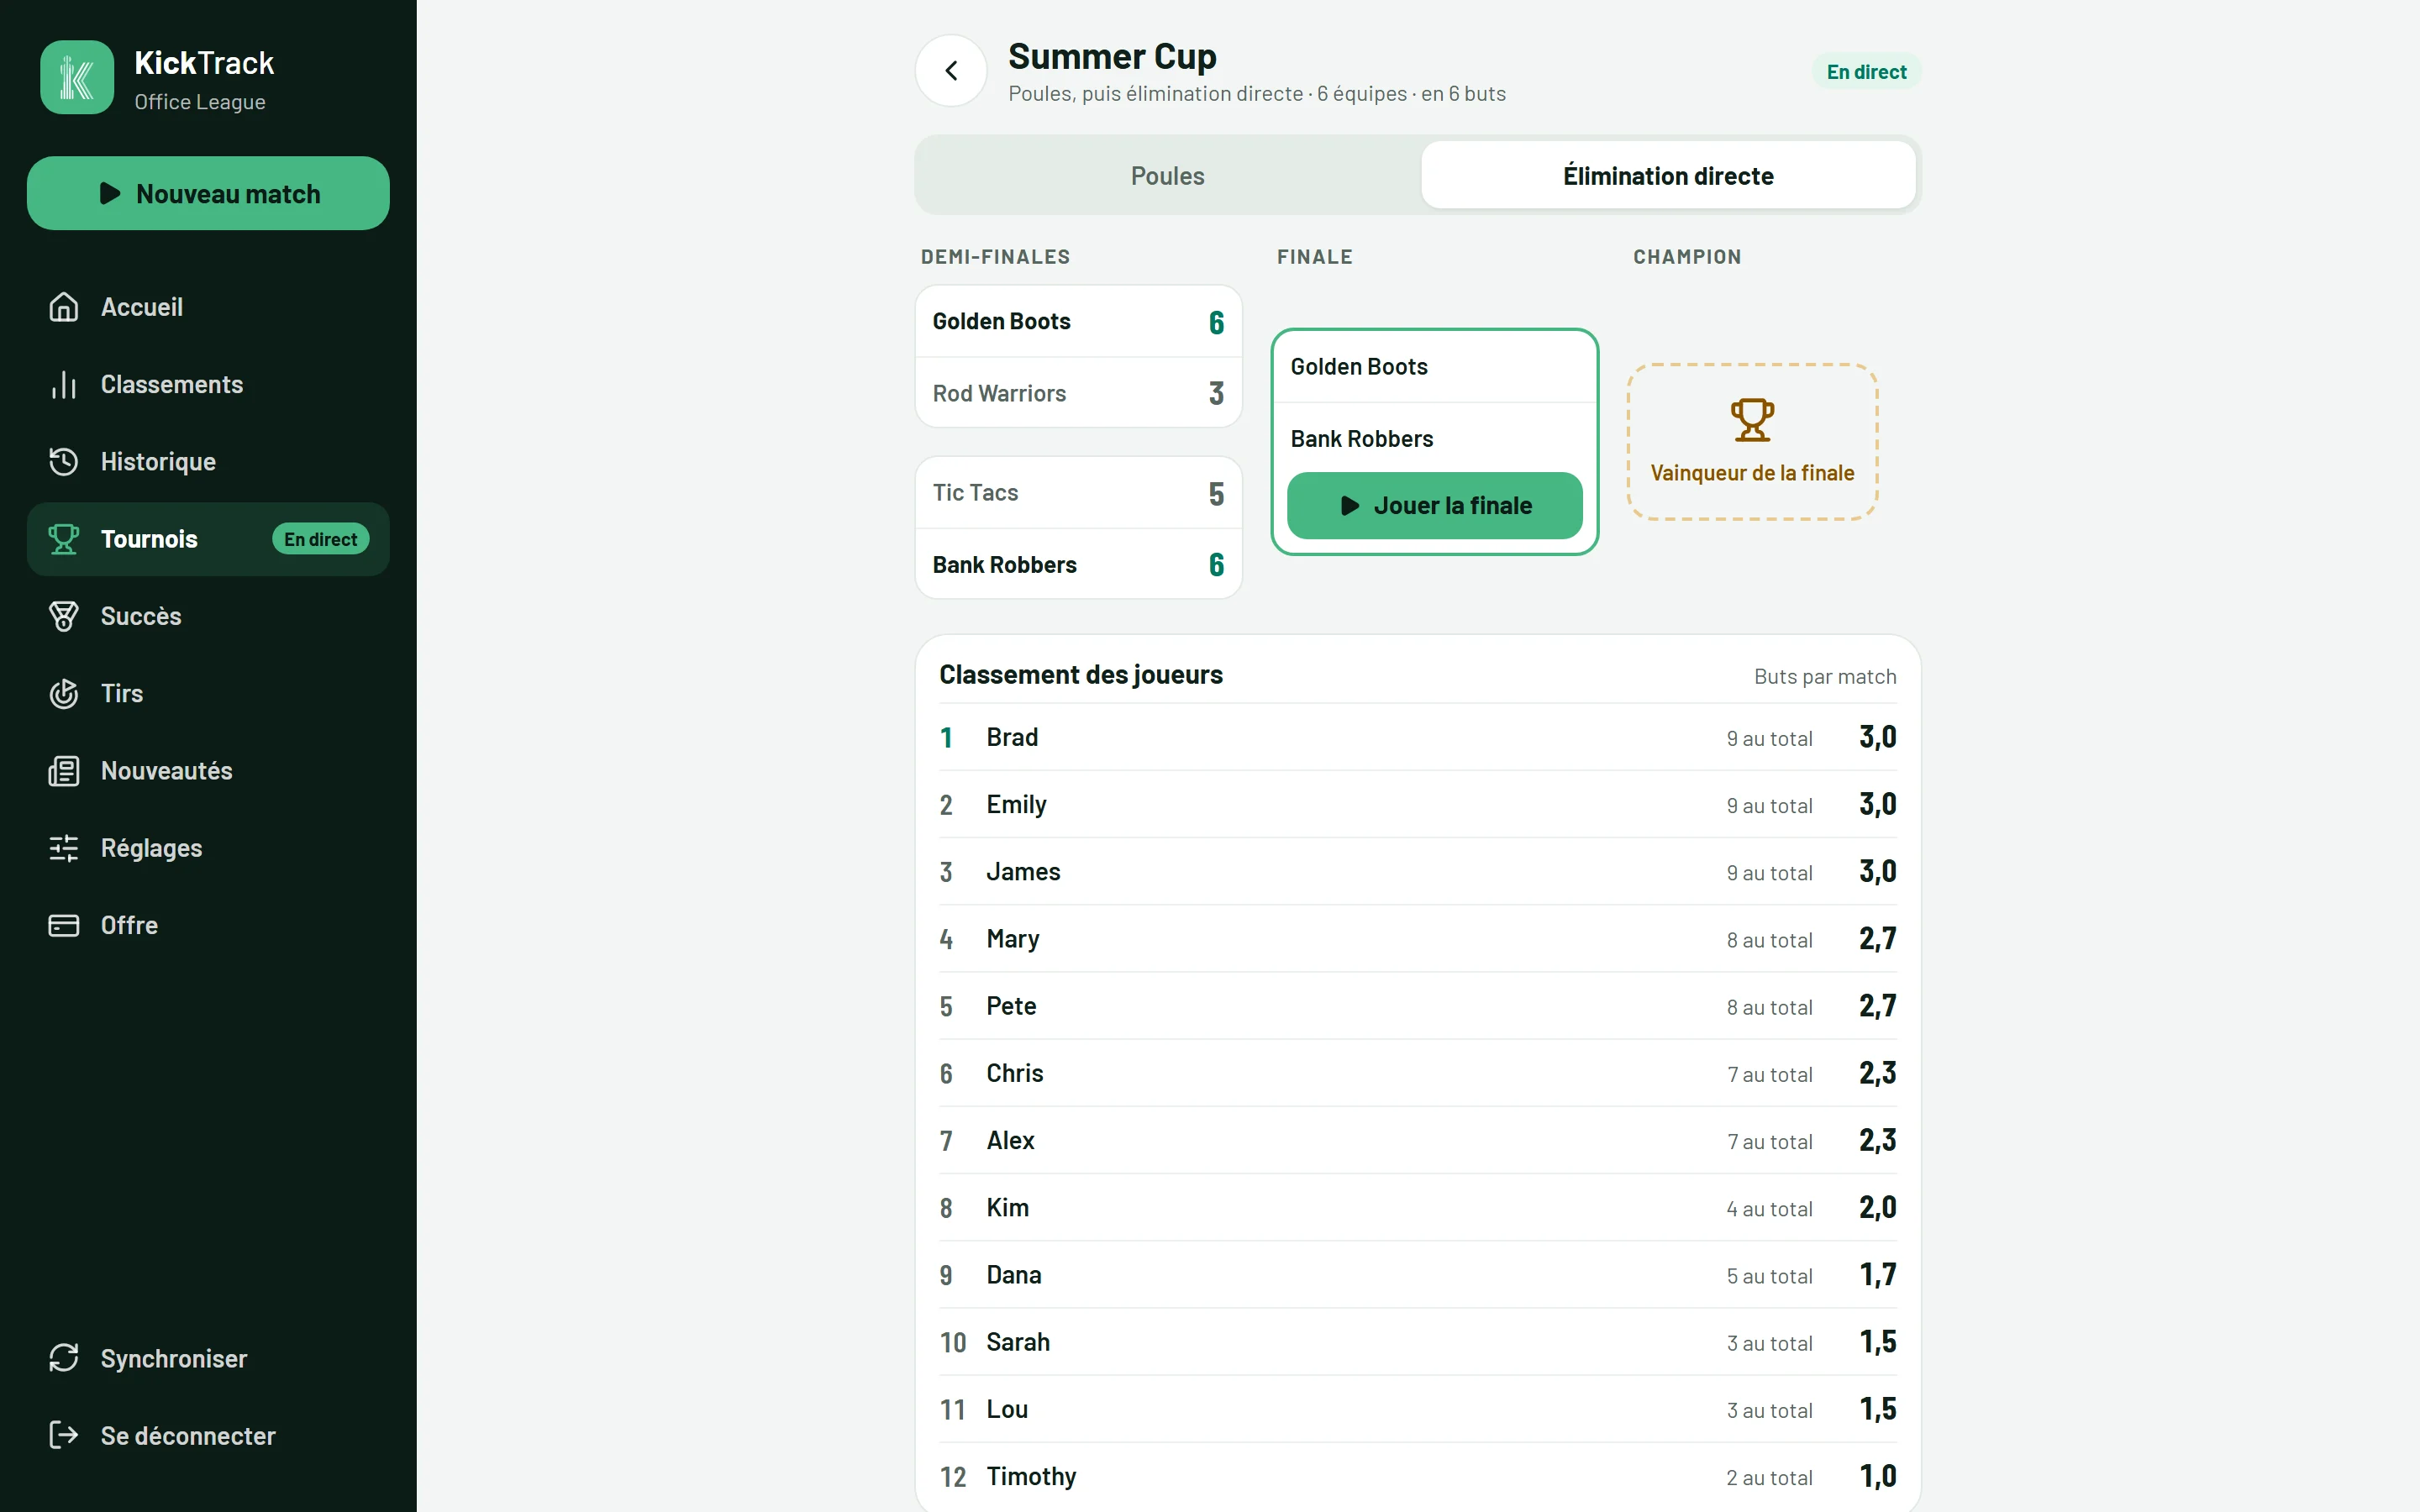
Task: Select the Élimination directe tab
Action: coord(1668,175)
